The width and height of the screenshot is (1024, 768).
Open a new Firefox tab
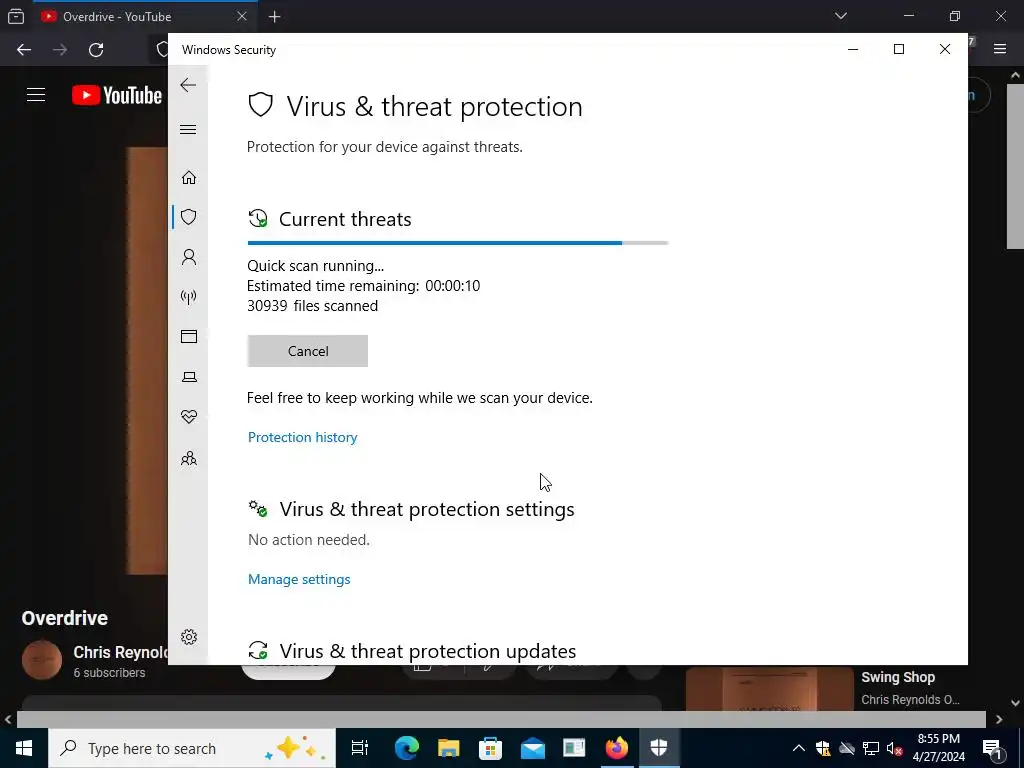274,17
